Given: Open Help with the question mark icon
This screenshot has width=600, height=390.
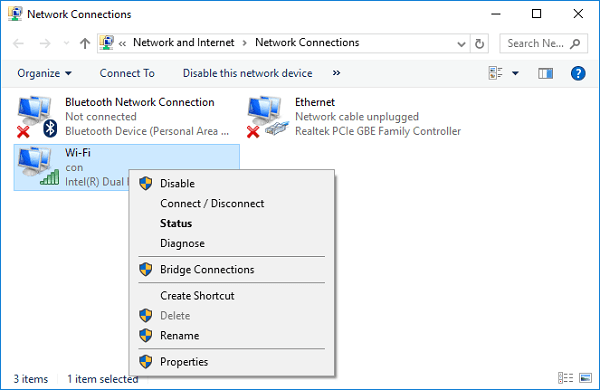Looking at the screenshot, I should pyautogui.click(x=578, y=73).
